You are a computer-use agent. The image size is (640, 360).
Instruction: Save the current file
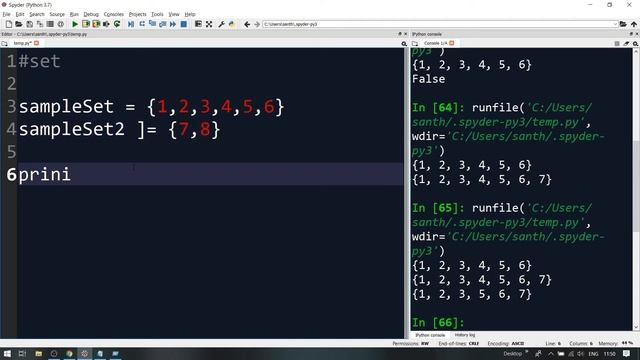(29, 24)
